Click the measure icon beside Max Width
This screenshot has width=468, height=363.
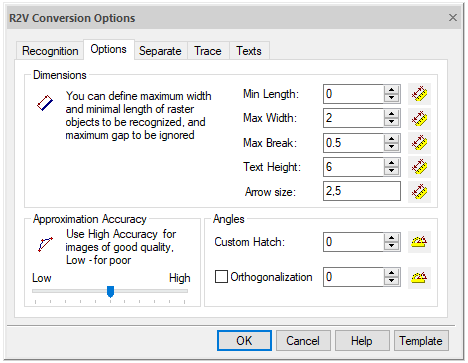(419, 118)
